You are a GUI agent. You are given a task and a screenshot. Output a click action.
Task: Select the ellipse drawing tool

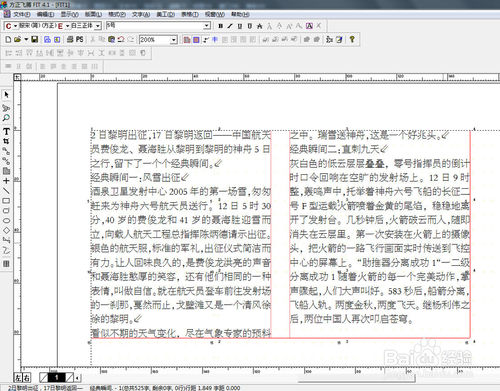point(6,220)
